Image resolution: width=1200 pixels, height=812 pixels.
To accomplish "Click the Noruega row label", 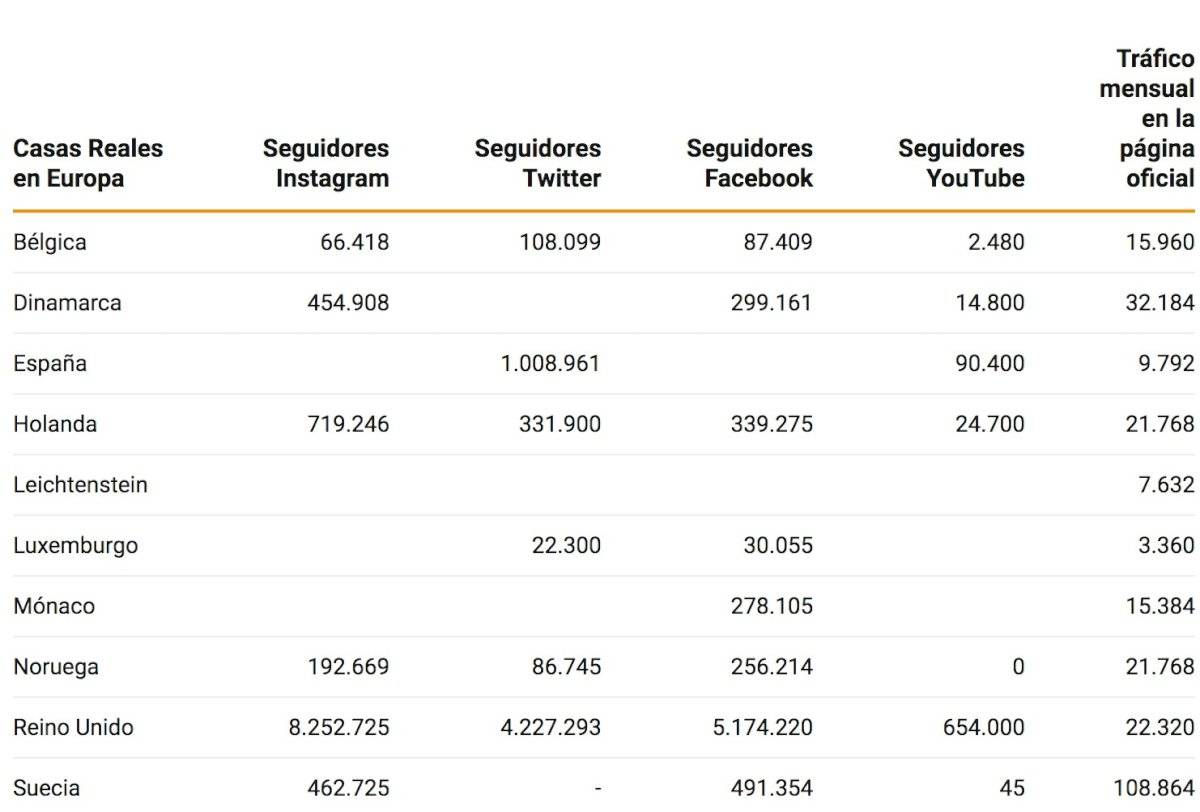I will pos(56,667).
